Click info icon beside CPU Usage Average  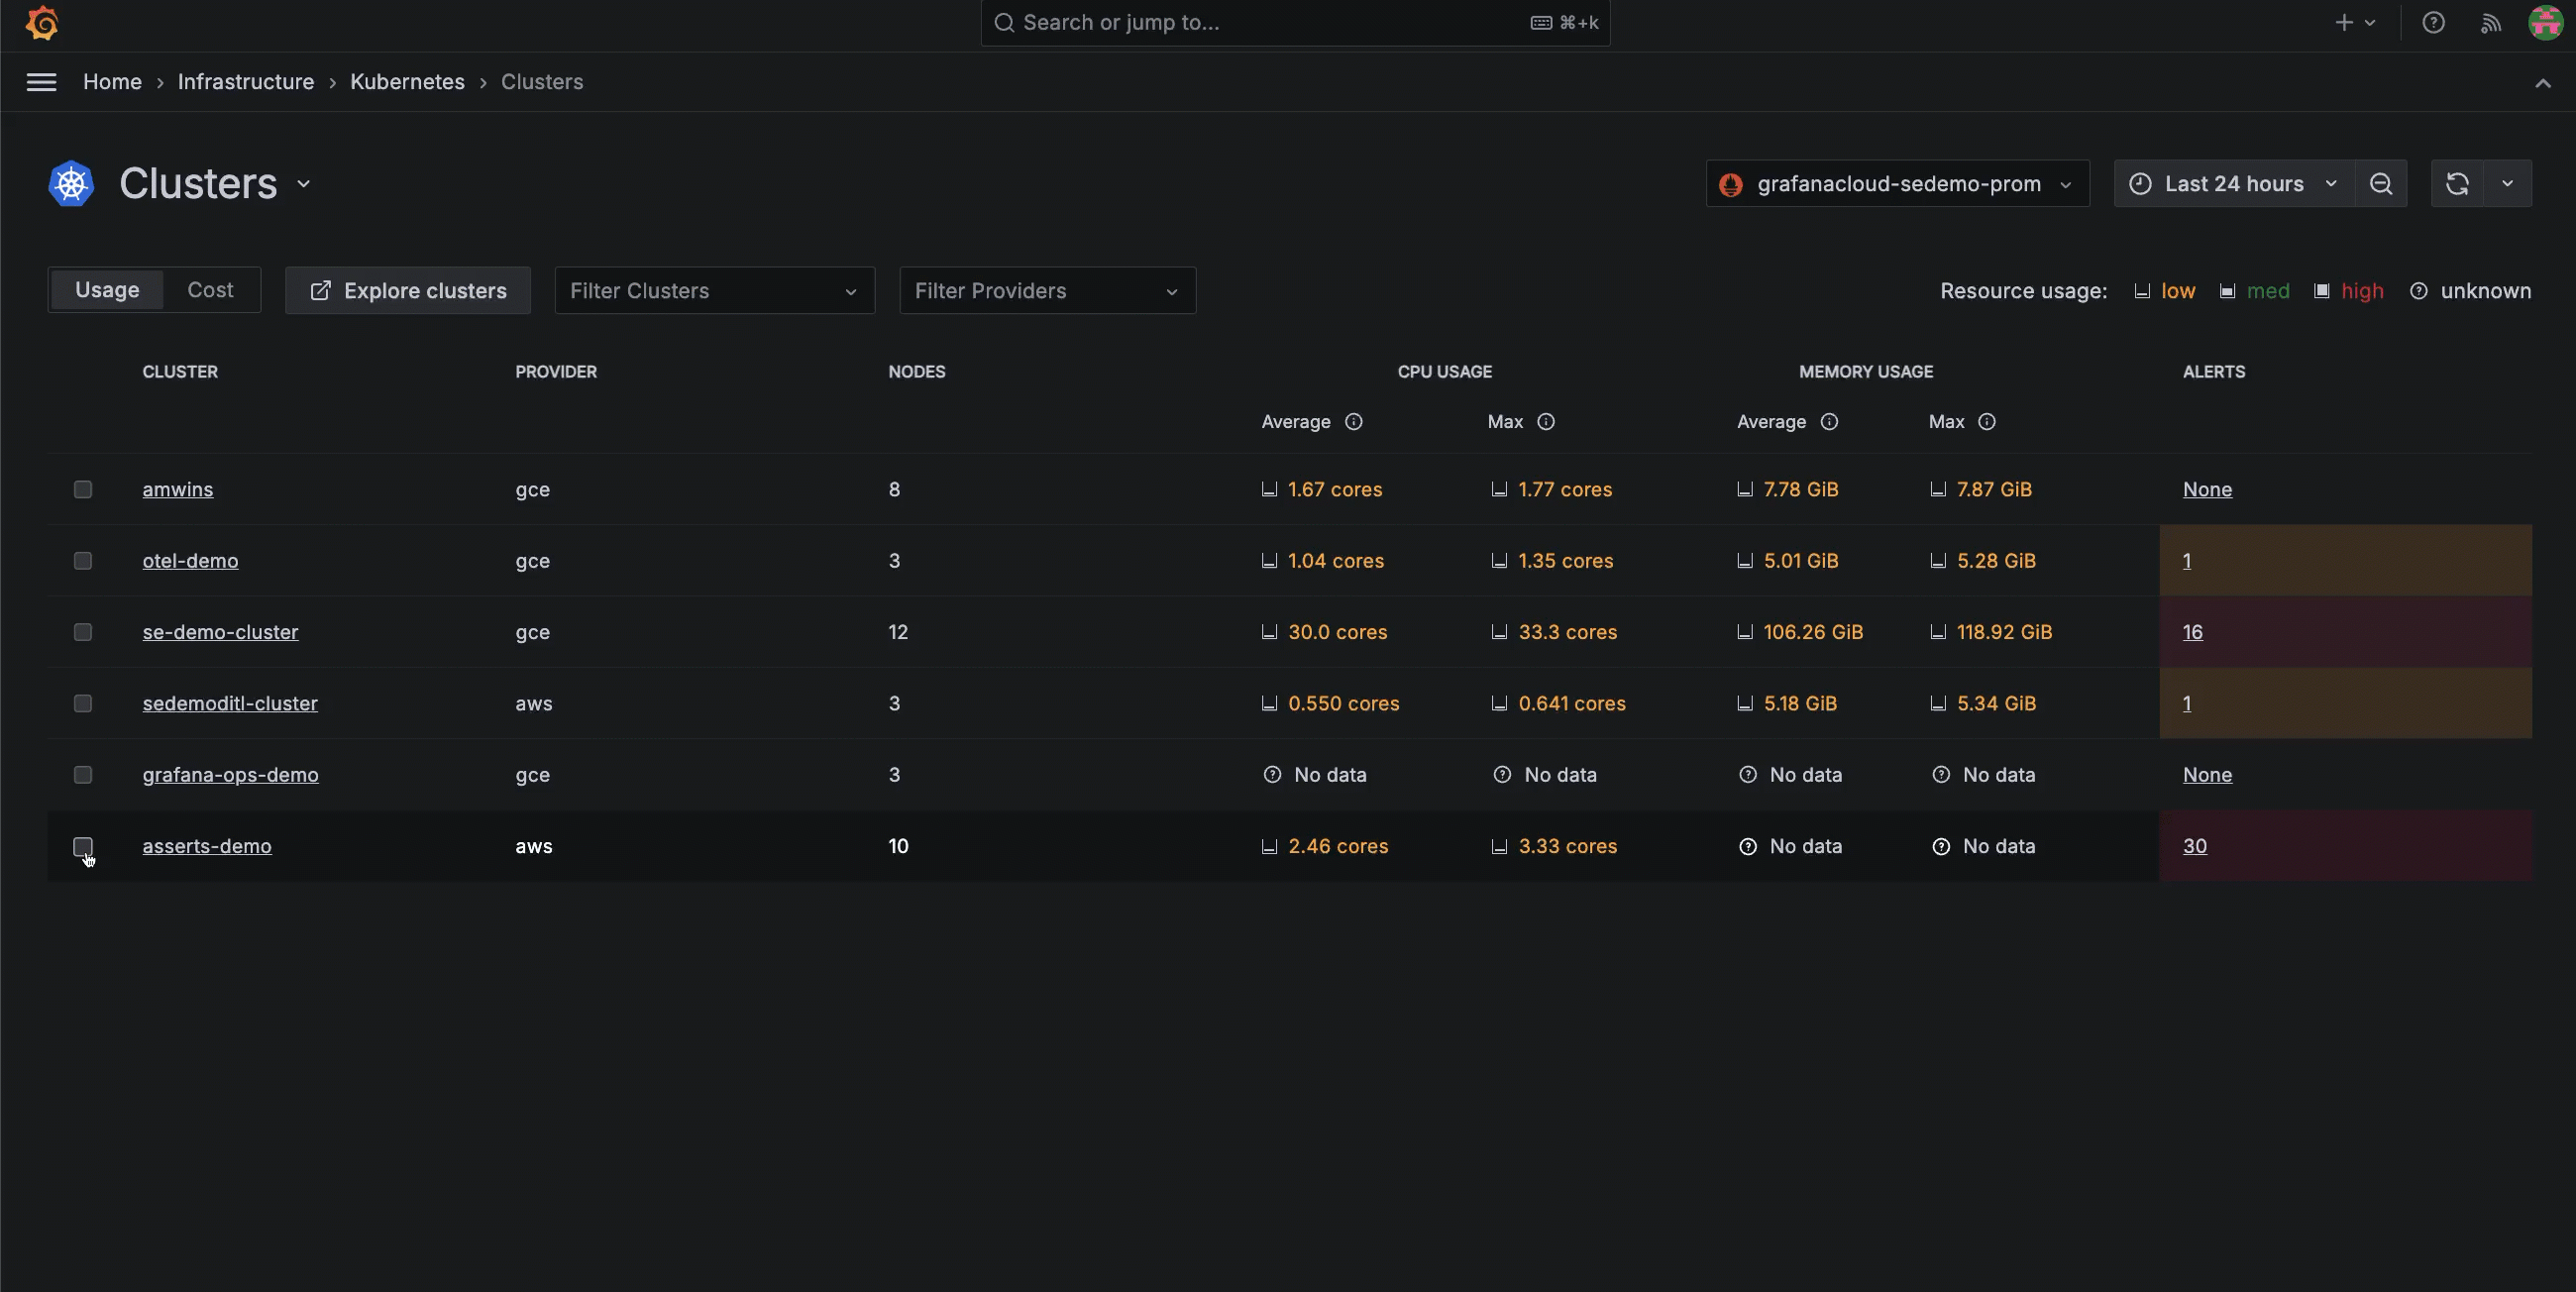click(1353, 422)
